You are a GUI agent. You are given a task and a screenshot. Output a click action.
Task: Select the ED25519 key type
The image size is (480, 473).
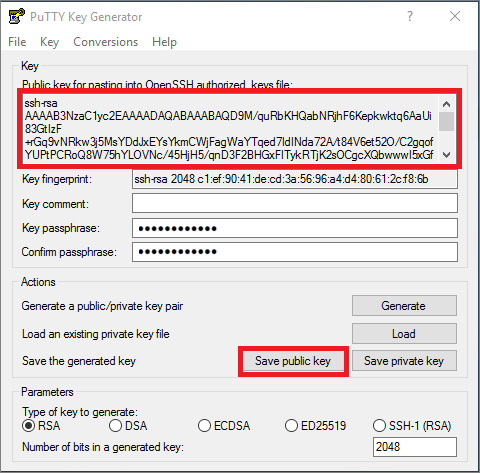[315, 426]
